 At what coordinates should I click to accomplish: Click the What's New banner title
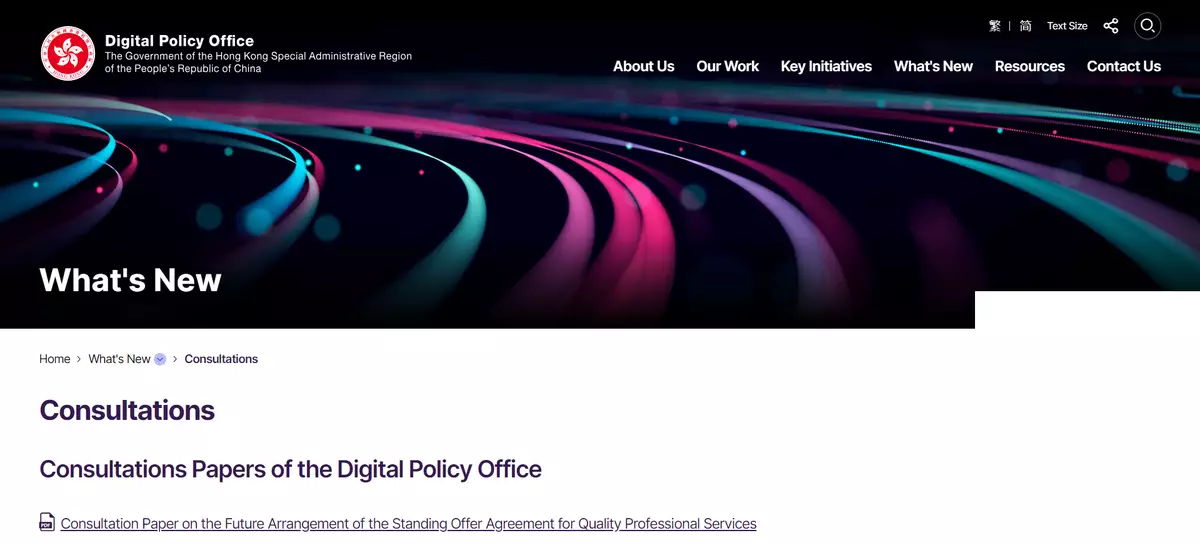130,280
